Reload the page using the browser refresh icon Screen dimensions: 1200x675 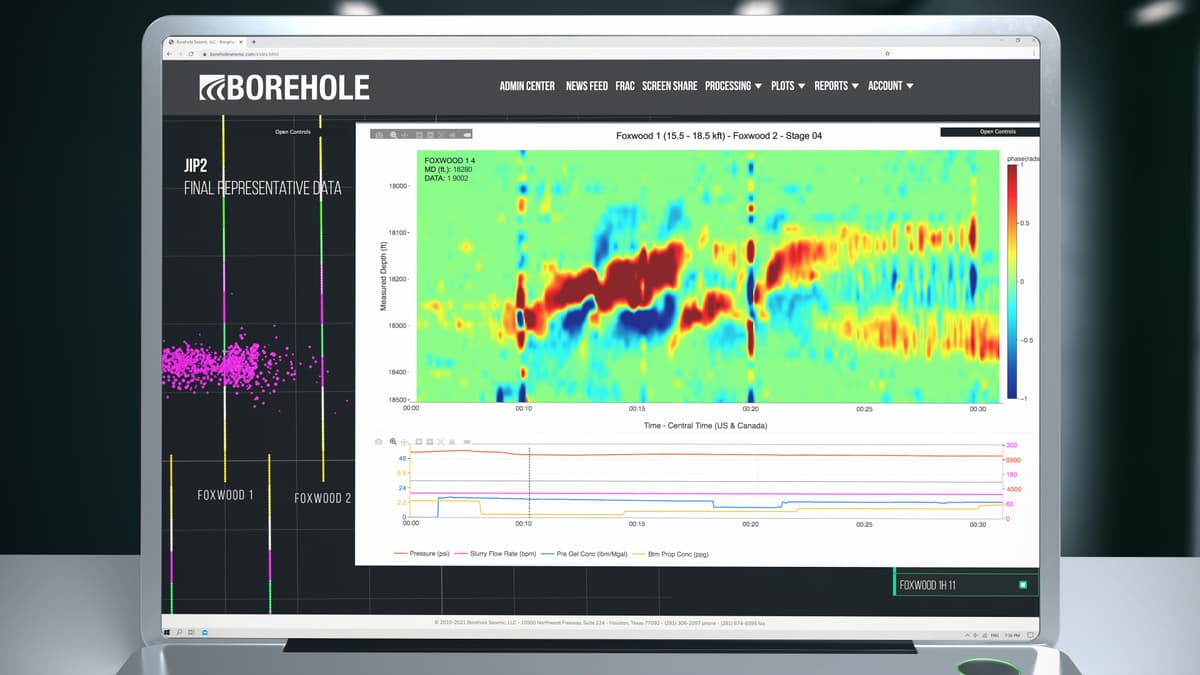click(x=193, y=53)
